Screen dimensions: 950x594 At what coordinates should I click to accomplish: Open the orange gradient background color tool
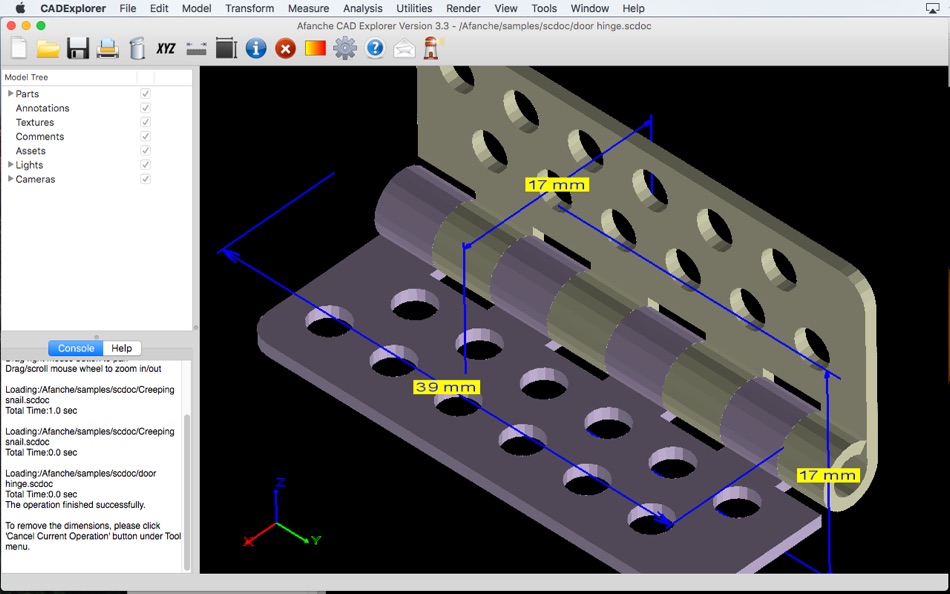(315, 48)
